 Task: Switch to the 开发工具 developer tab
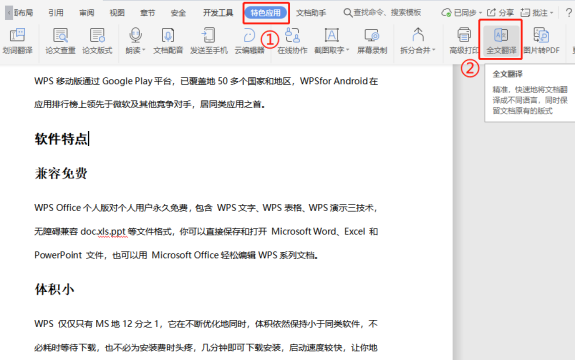click(x=218, y=13)
